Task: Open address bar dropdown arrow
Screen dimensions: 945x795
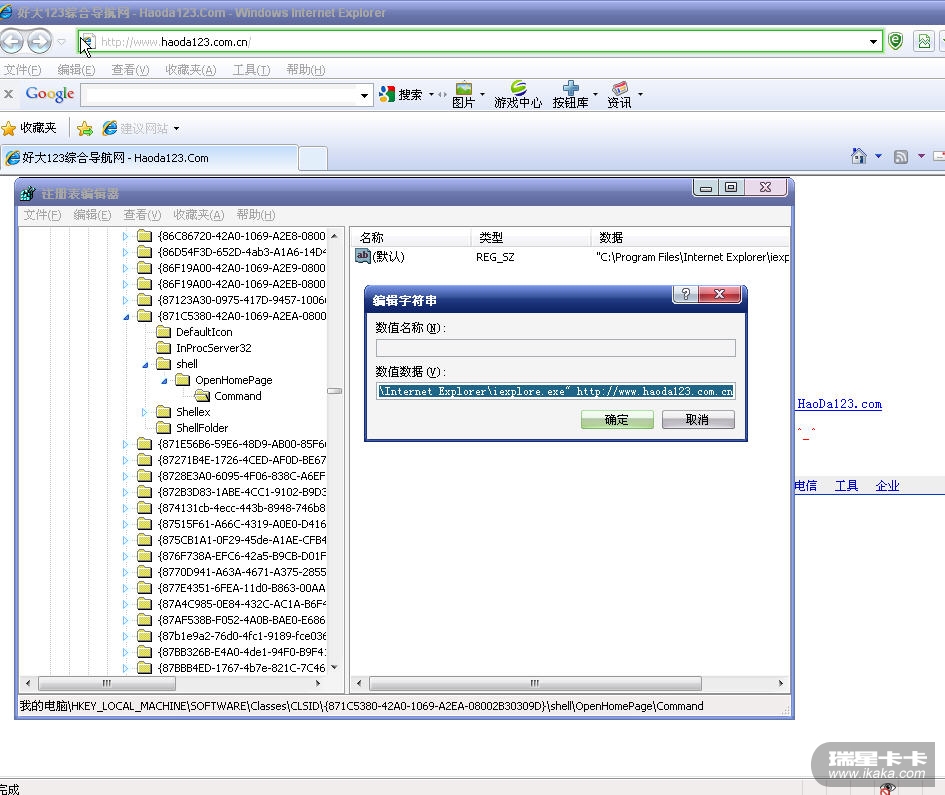Action: 873,42
